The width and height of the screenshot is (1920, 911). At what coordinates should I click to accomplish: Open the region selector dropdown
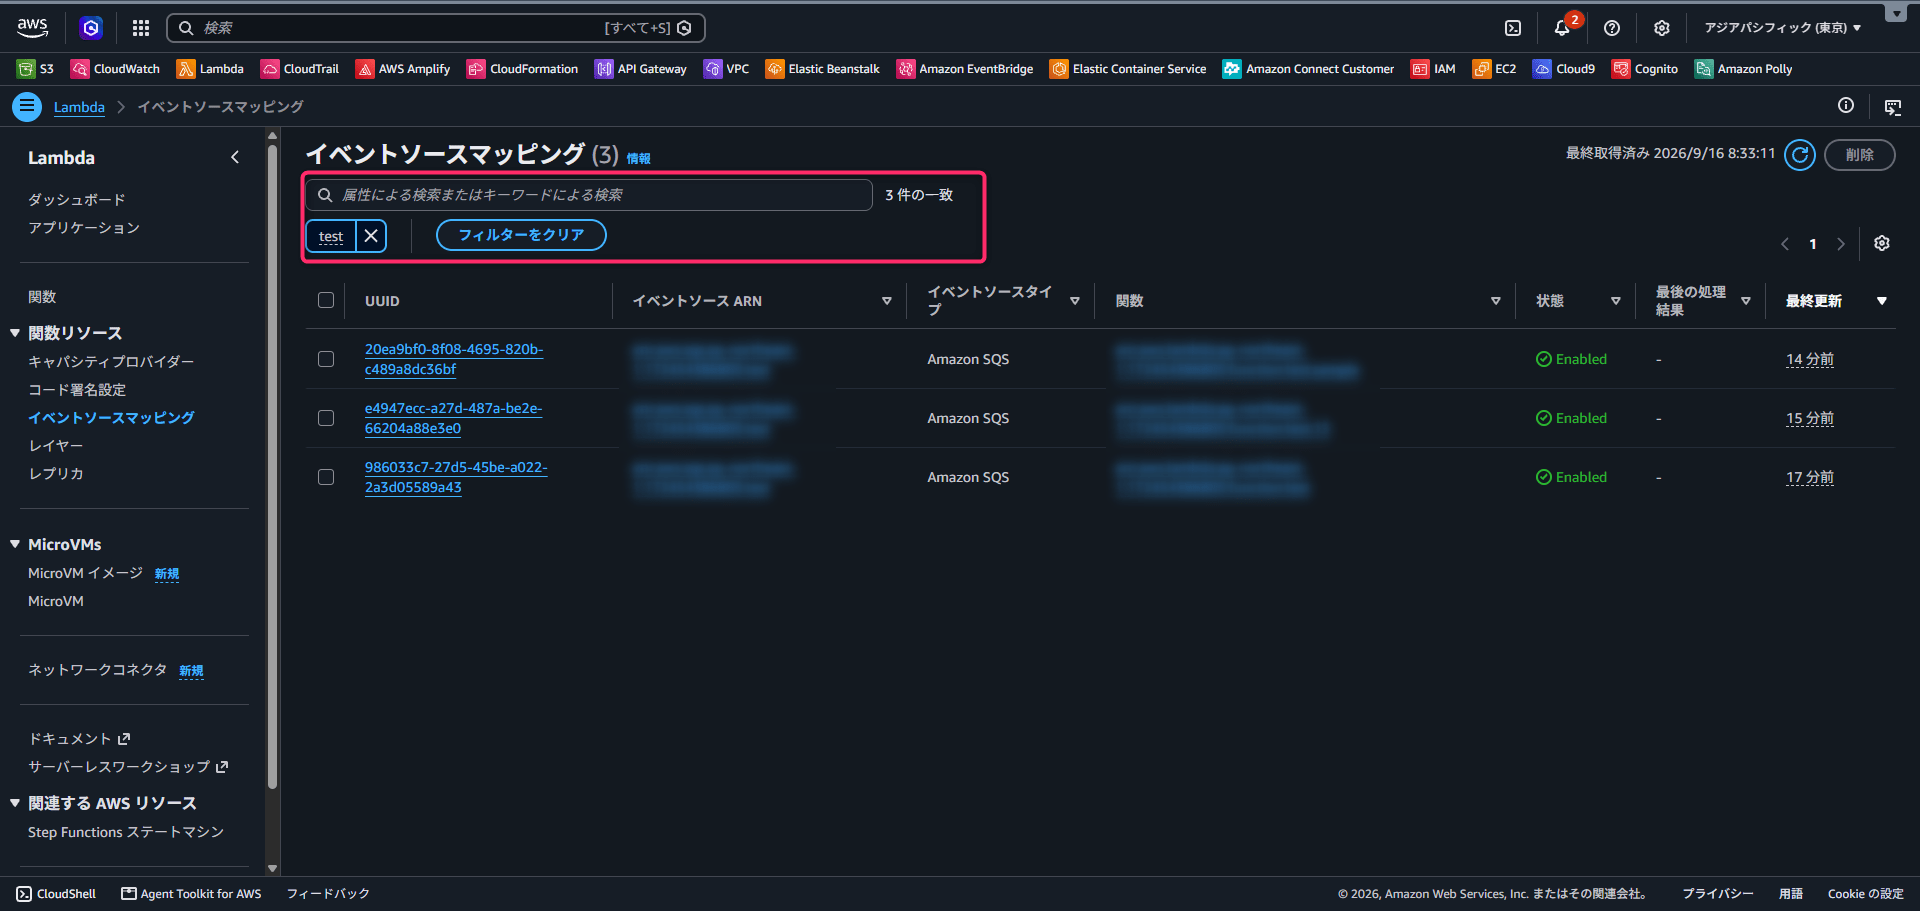[x=1782, y=28]
